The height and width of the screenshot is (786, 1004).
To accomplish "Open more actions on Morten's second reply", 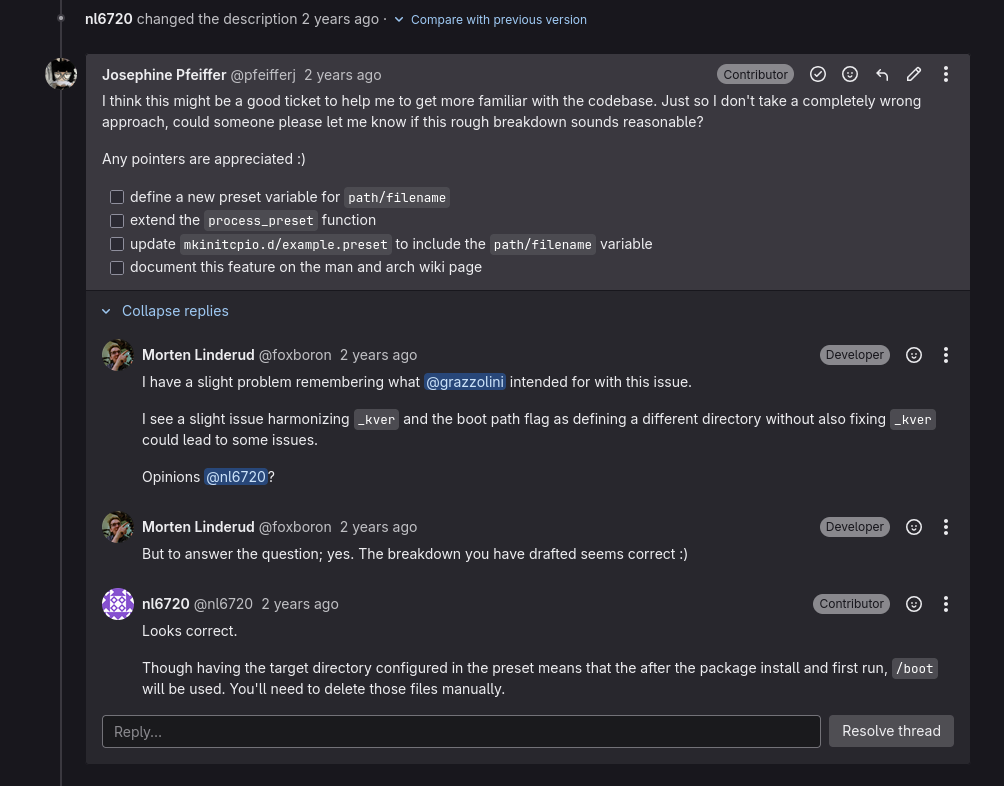I will click(x=946, y=527).
